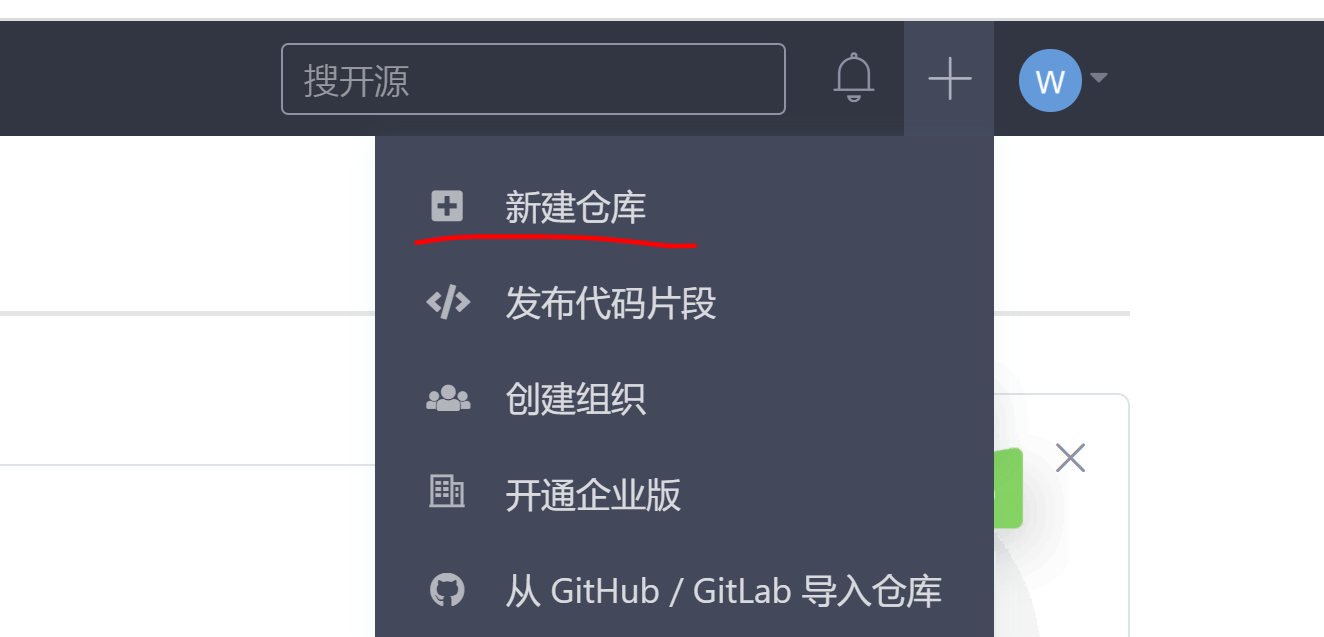Image resolution: width=1324 pixels, height=637 pixels.
Task: Click the people group icon for 创建组织
Action: [x=448, y=398]
